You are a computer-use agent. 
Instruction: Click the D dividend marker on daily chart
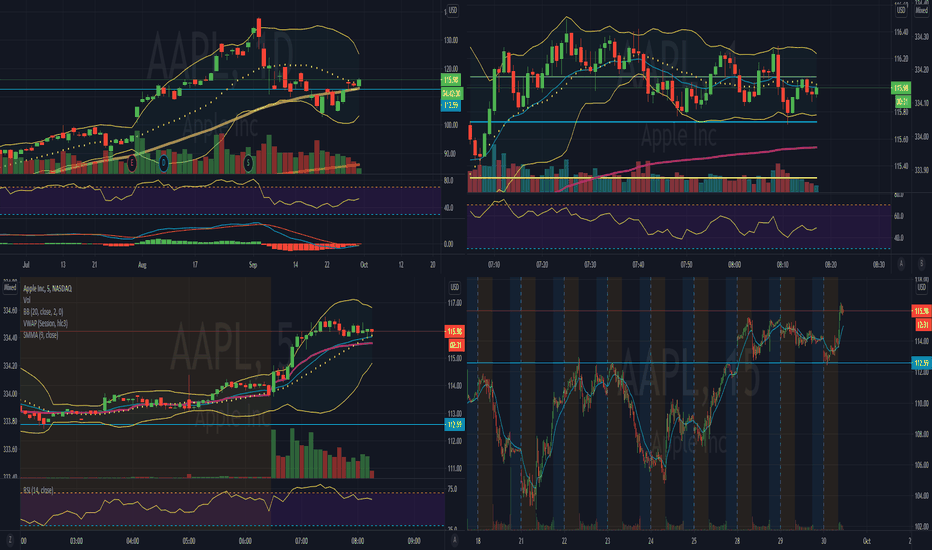point(163,162)
